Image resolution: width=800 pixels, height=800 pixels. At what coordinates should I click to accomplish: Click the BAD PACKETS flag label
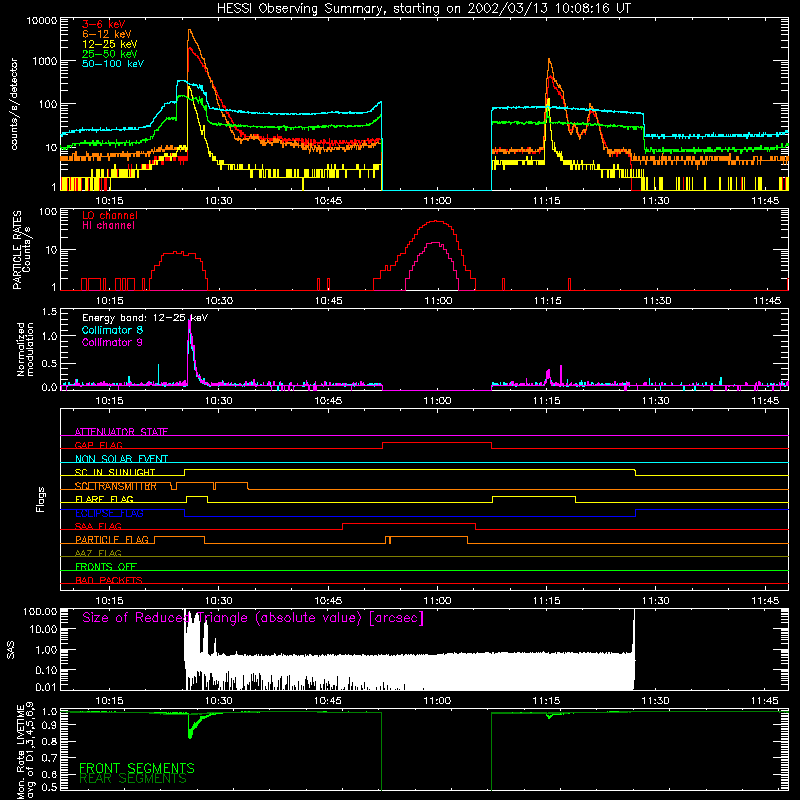point(109,580)
